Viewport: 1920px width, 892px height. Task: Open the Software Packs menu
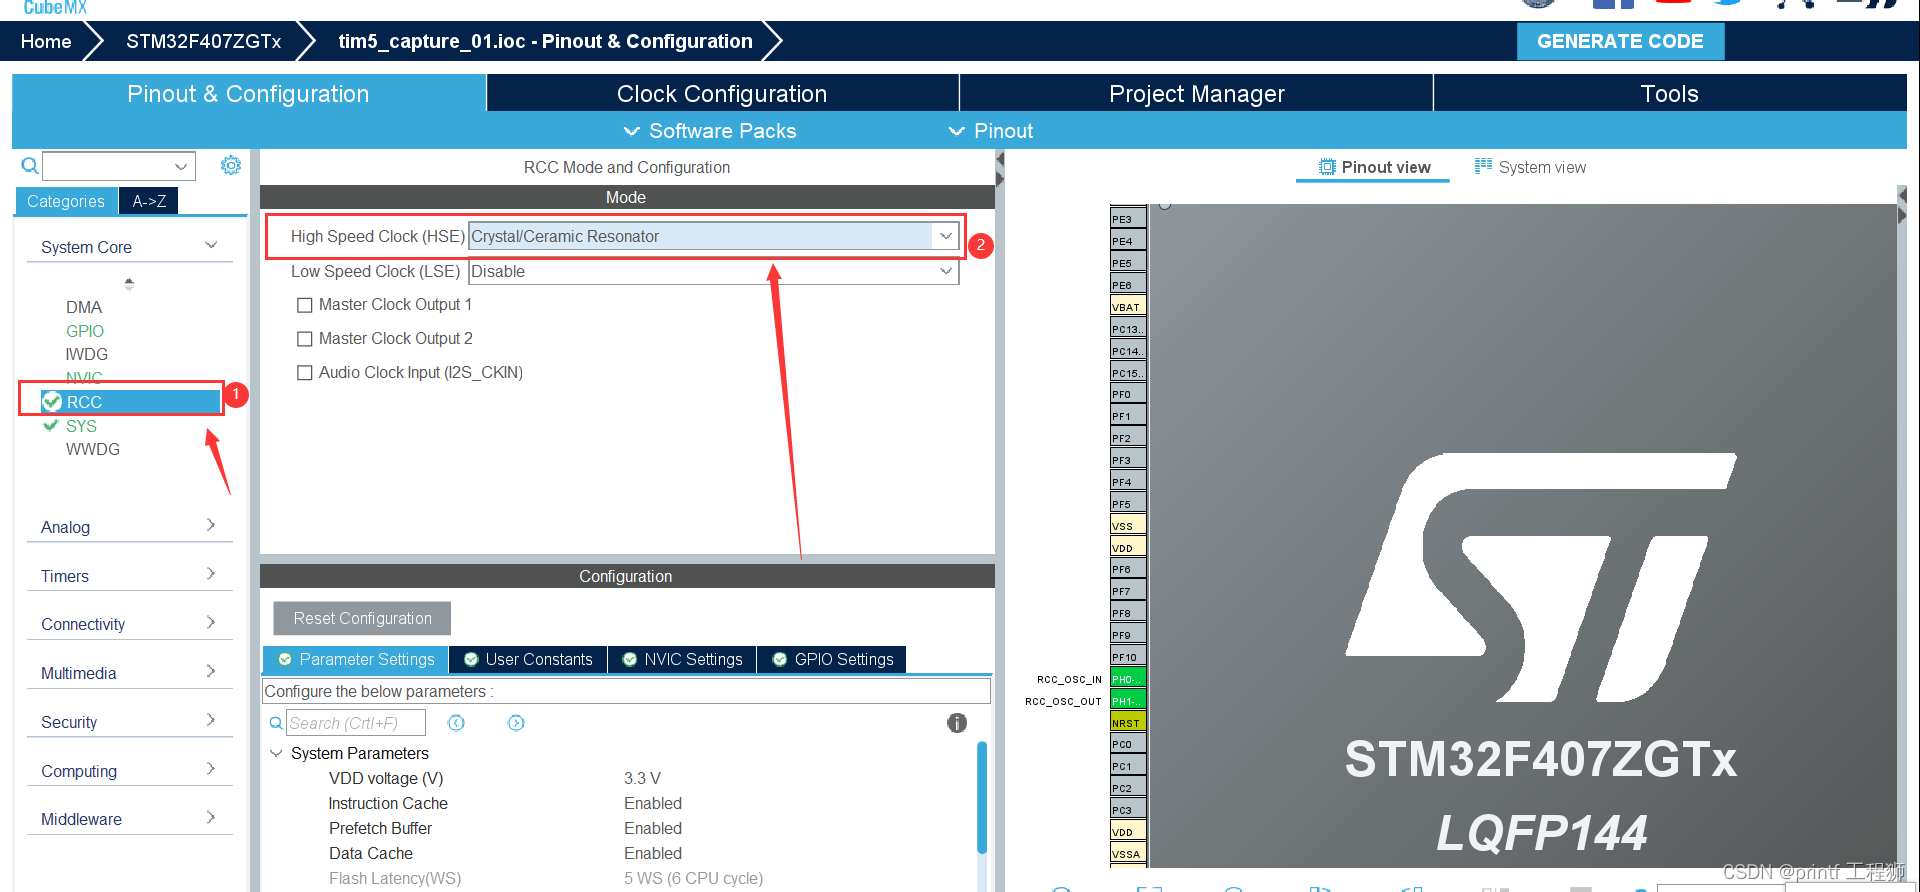pyautogui.click(x=710, y=131)
